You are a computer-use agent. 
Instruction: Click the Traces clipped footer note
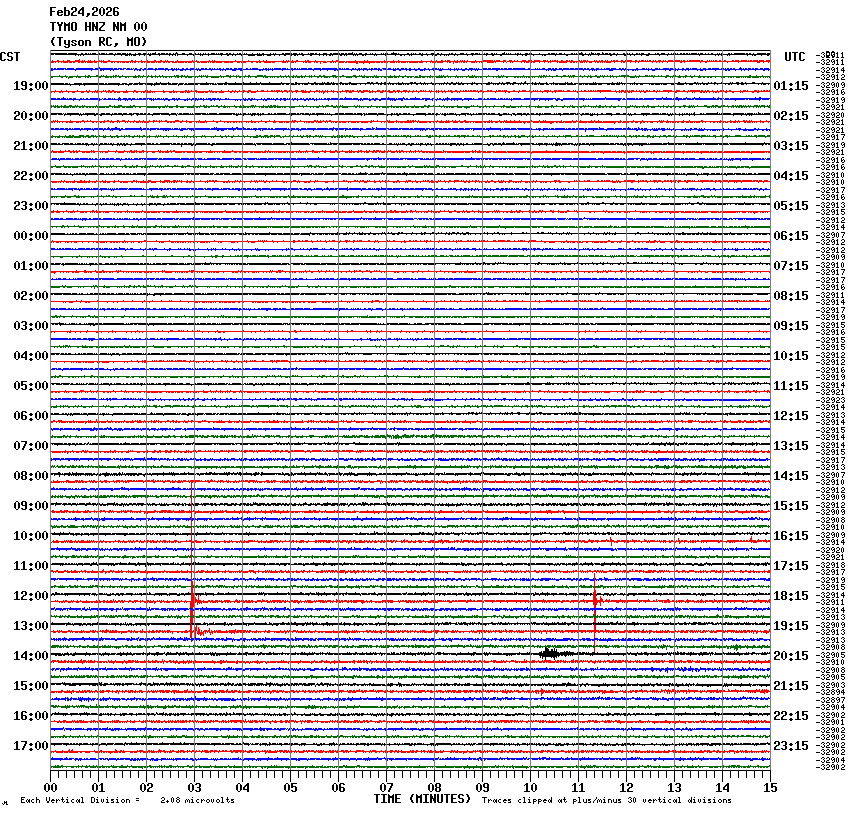click(606, 800)
